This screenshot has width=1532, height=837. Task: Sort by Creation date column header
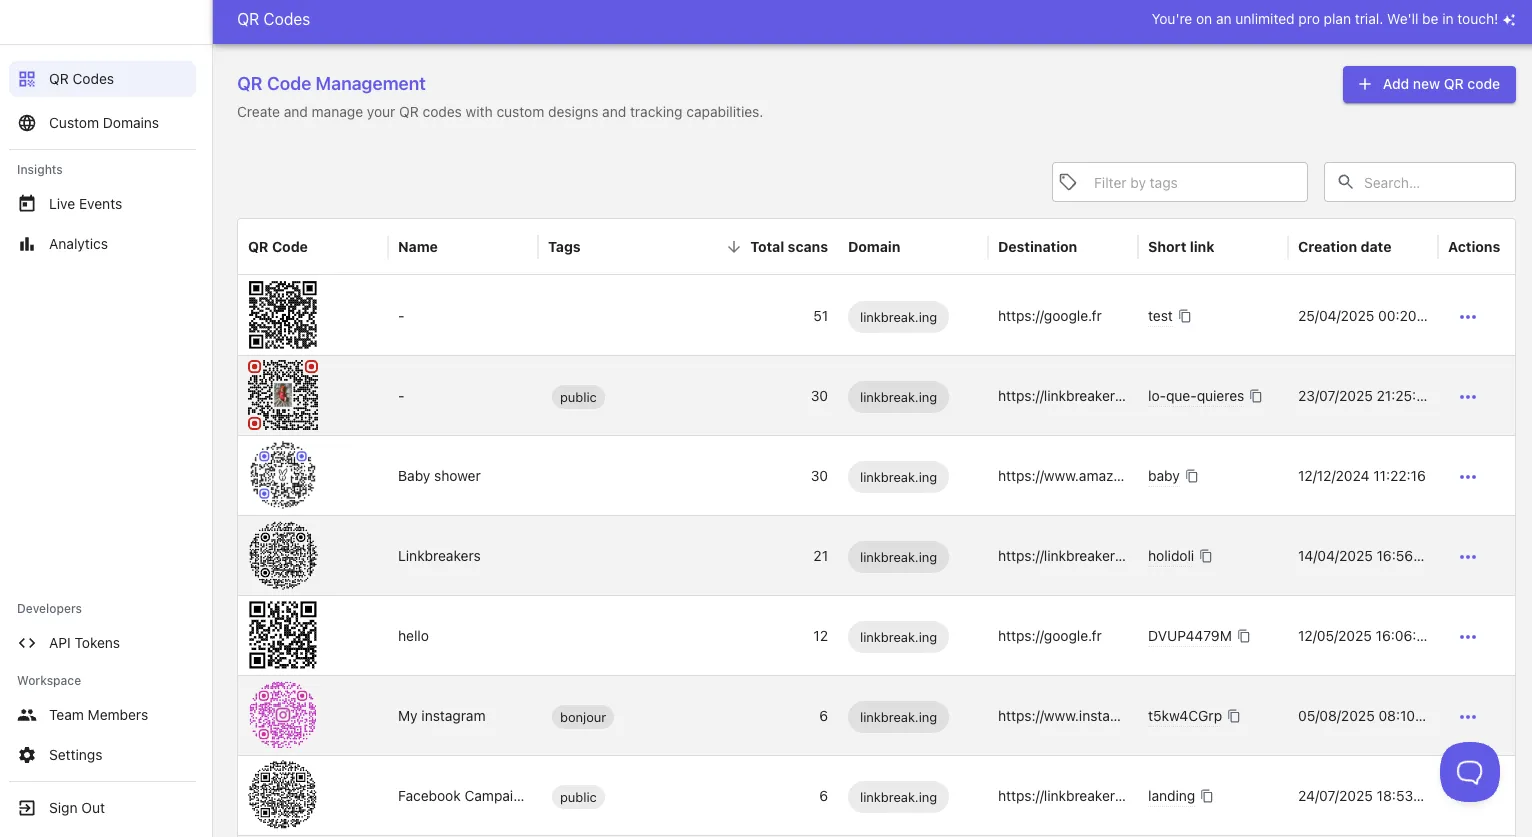pos(1344,247)
